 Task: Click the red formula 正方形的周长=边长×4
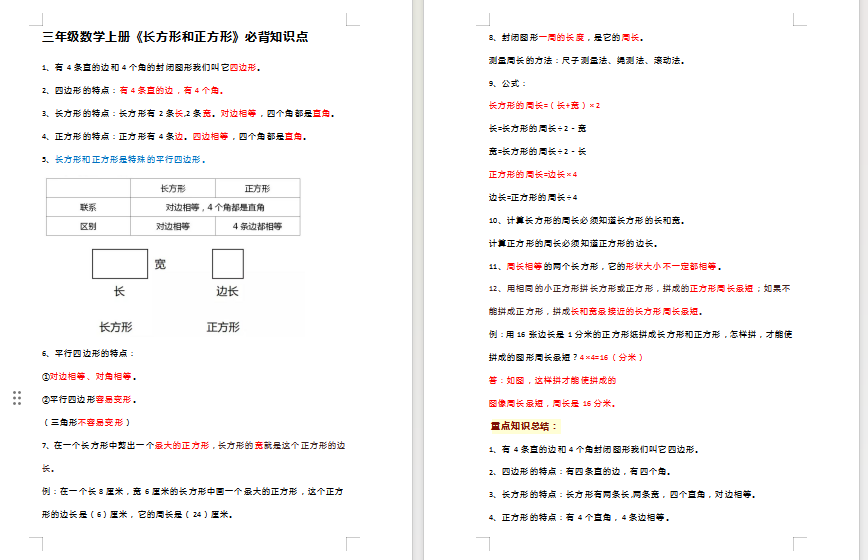[x=533, y=174]
